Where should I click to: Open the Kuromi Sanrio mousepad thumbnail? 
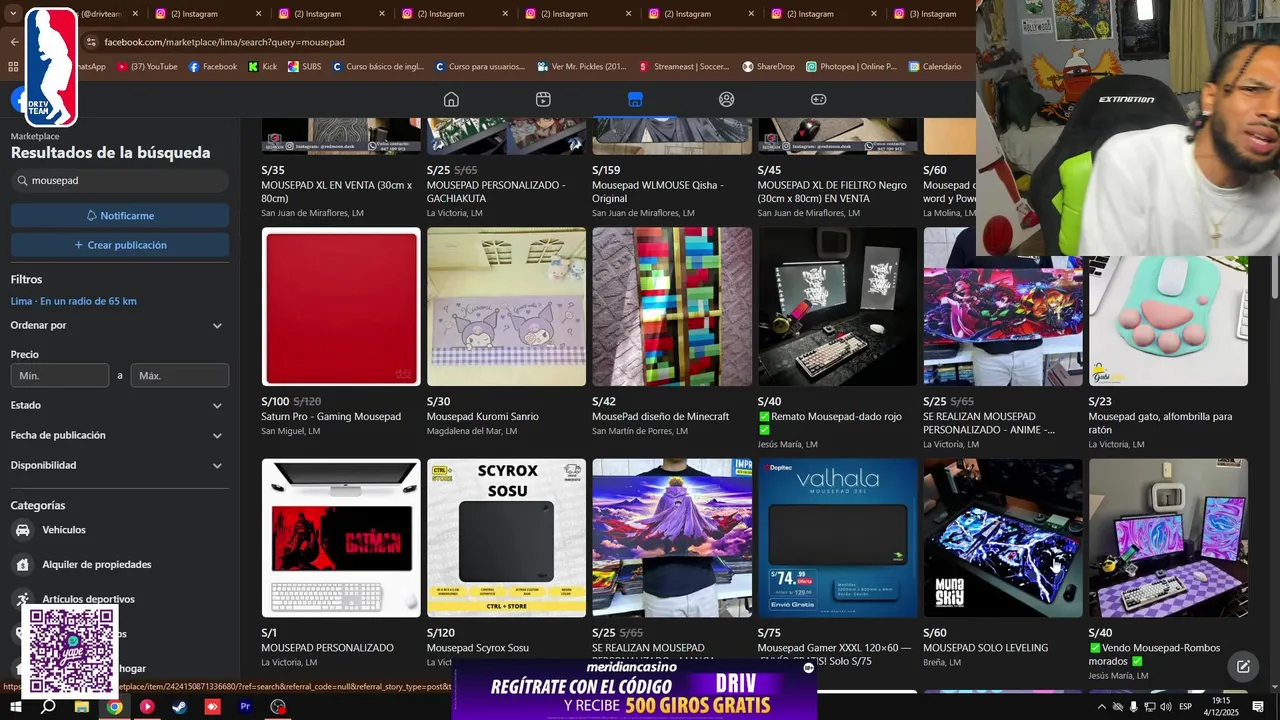point(506,307)
